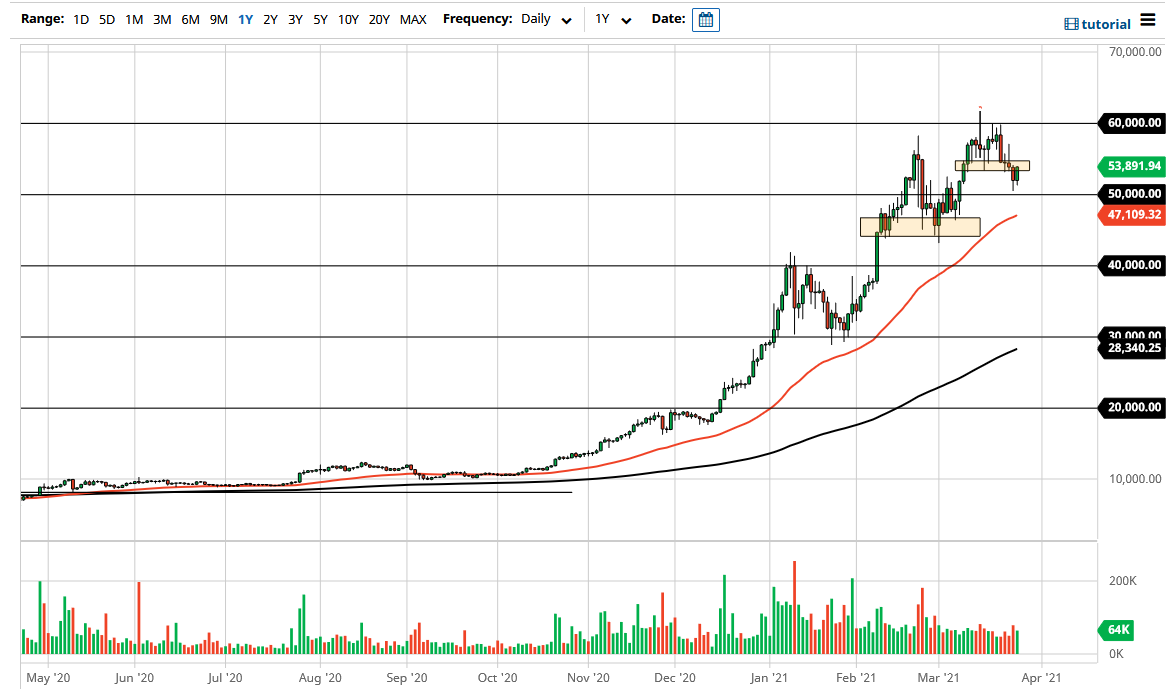Select the 1M range option
1170x692 pixels.
[x=132, y=19]
